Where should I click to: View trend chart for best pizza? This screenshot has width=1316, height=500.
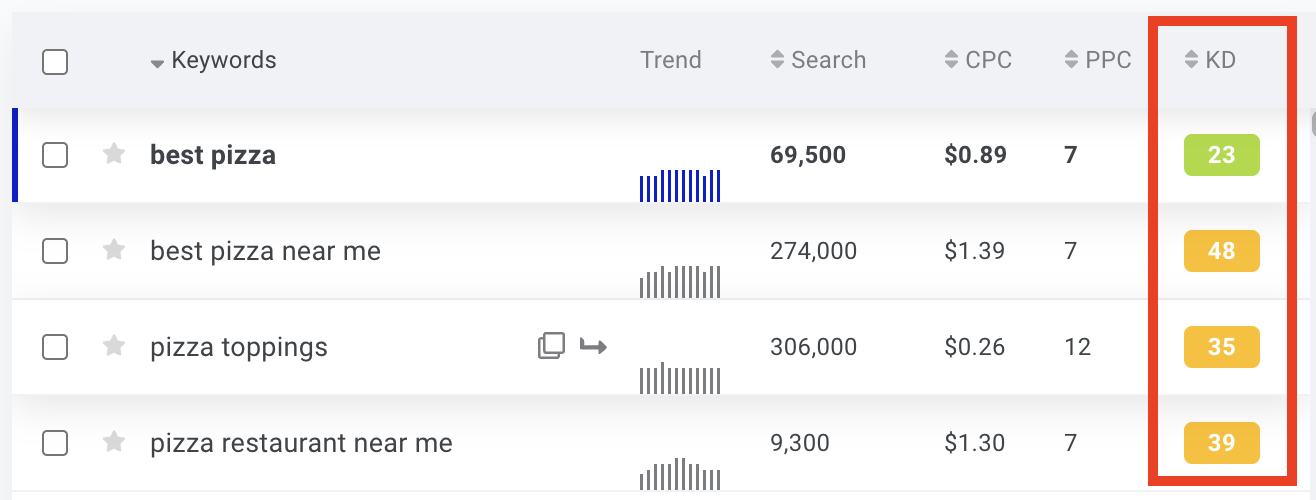(x=680, y=185)
